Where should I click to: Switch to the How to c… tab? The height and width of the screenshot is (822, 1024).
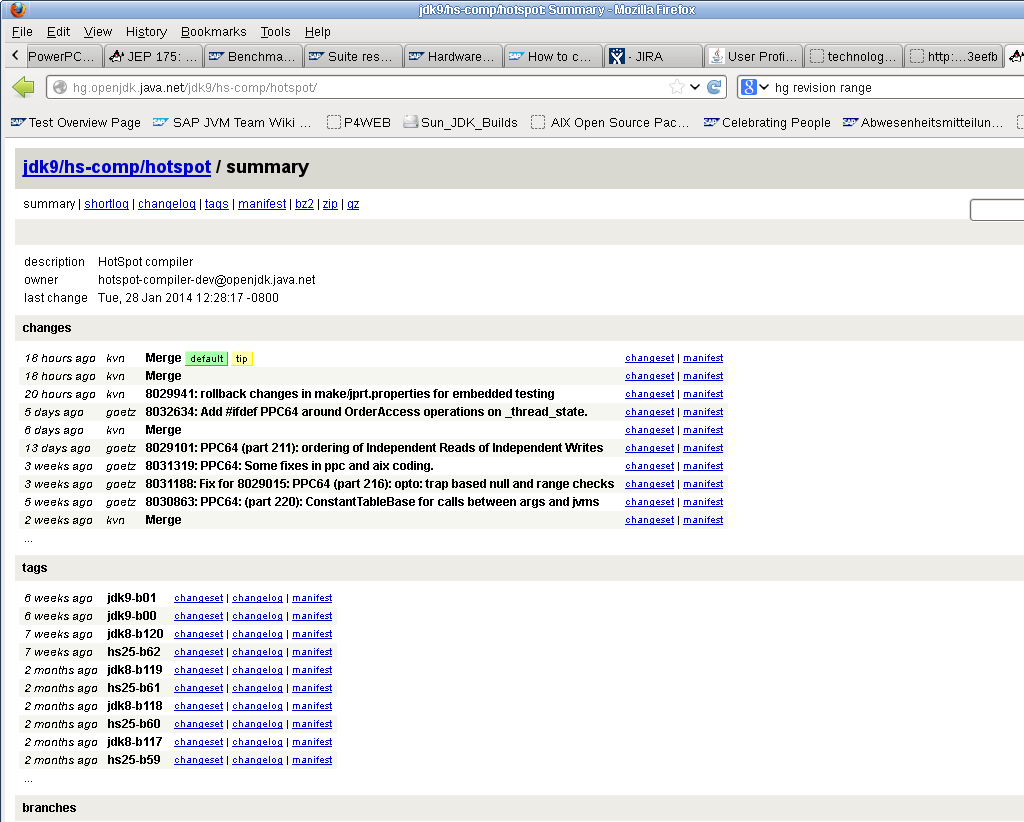tap(553, 57)
